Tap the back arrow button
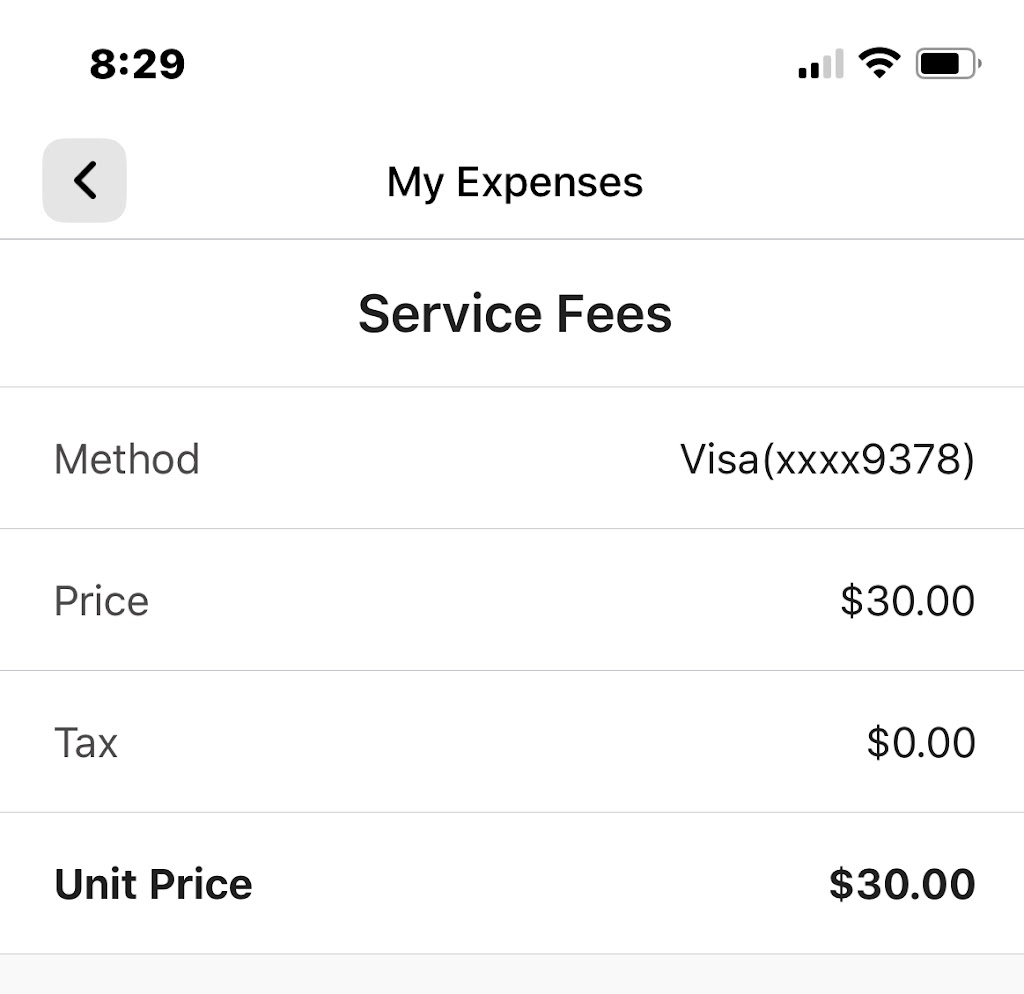 point(84,181)
